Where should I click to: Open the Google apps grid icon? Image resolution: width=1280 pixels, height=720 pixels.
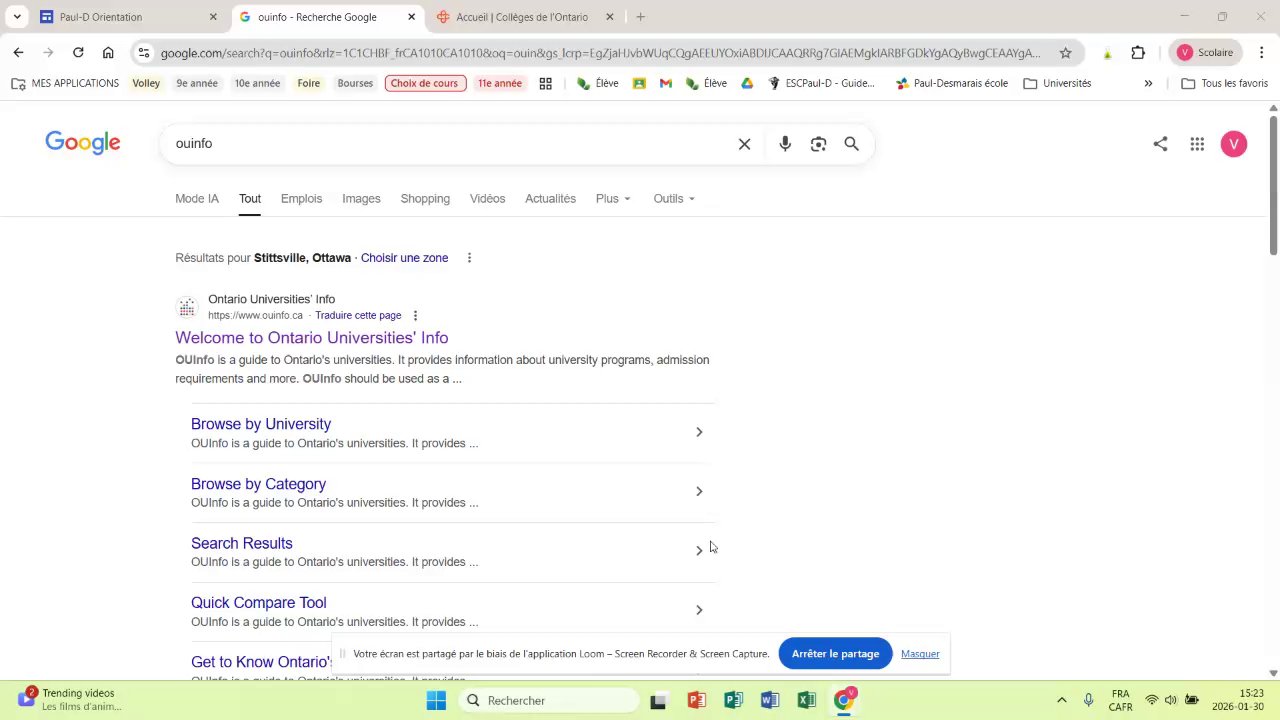pyautogui.click(x=1197, y=144)
